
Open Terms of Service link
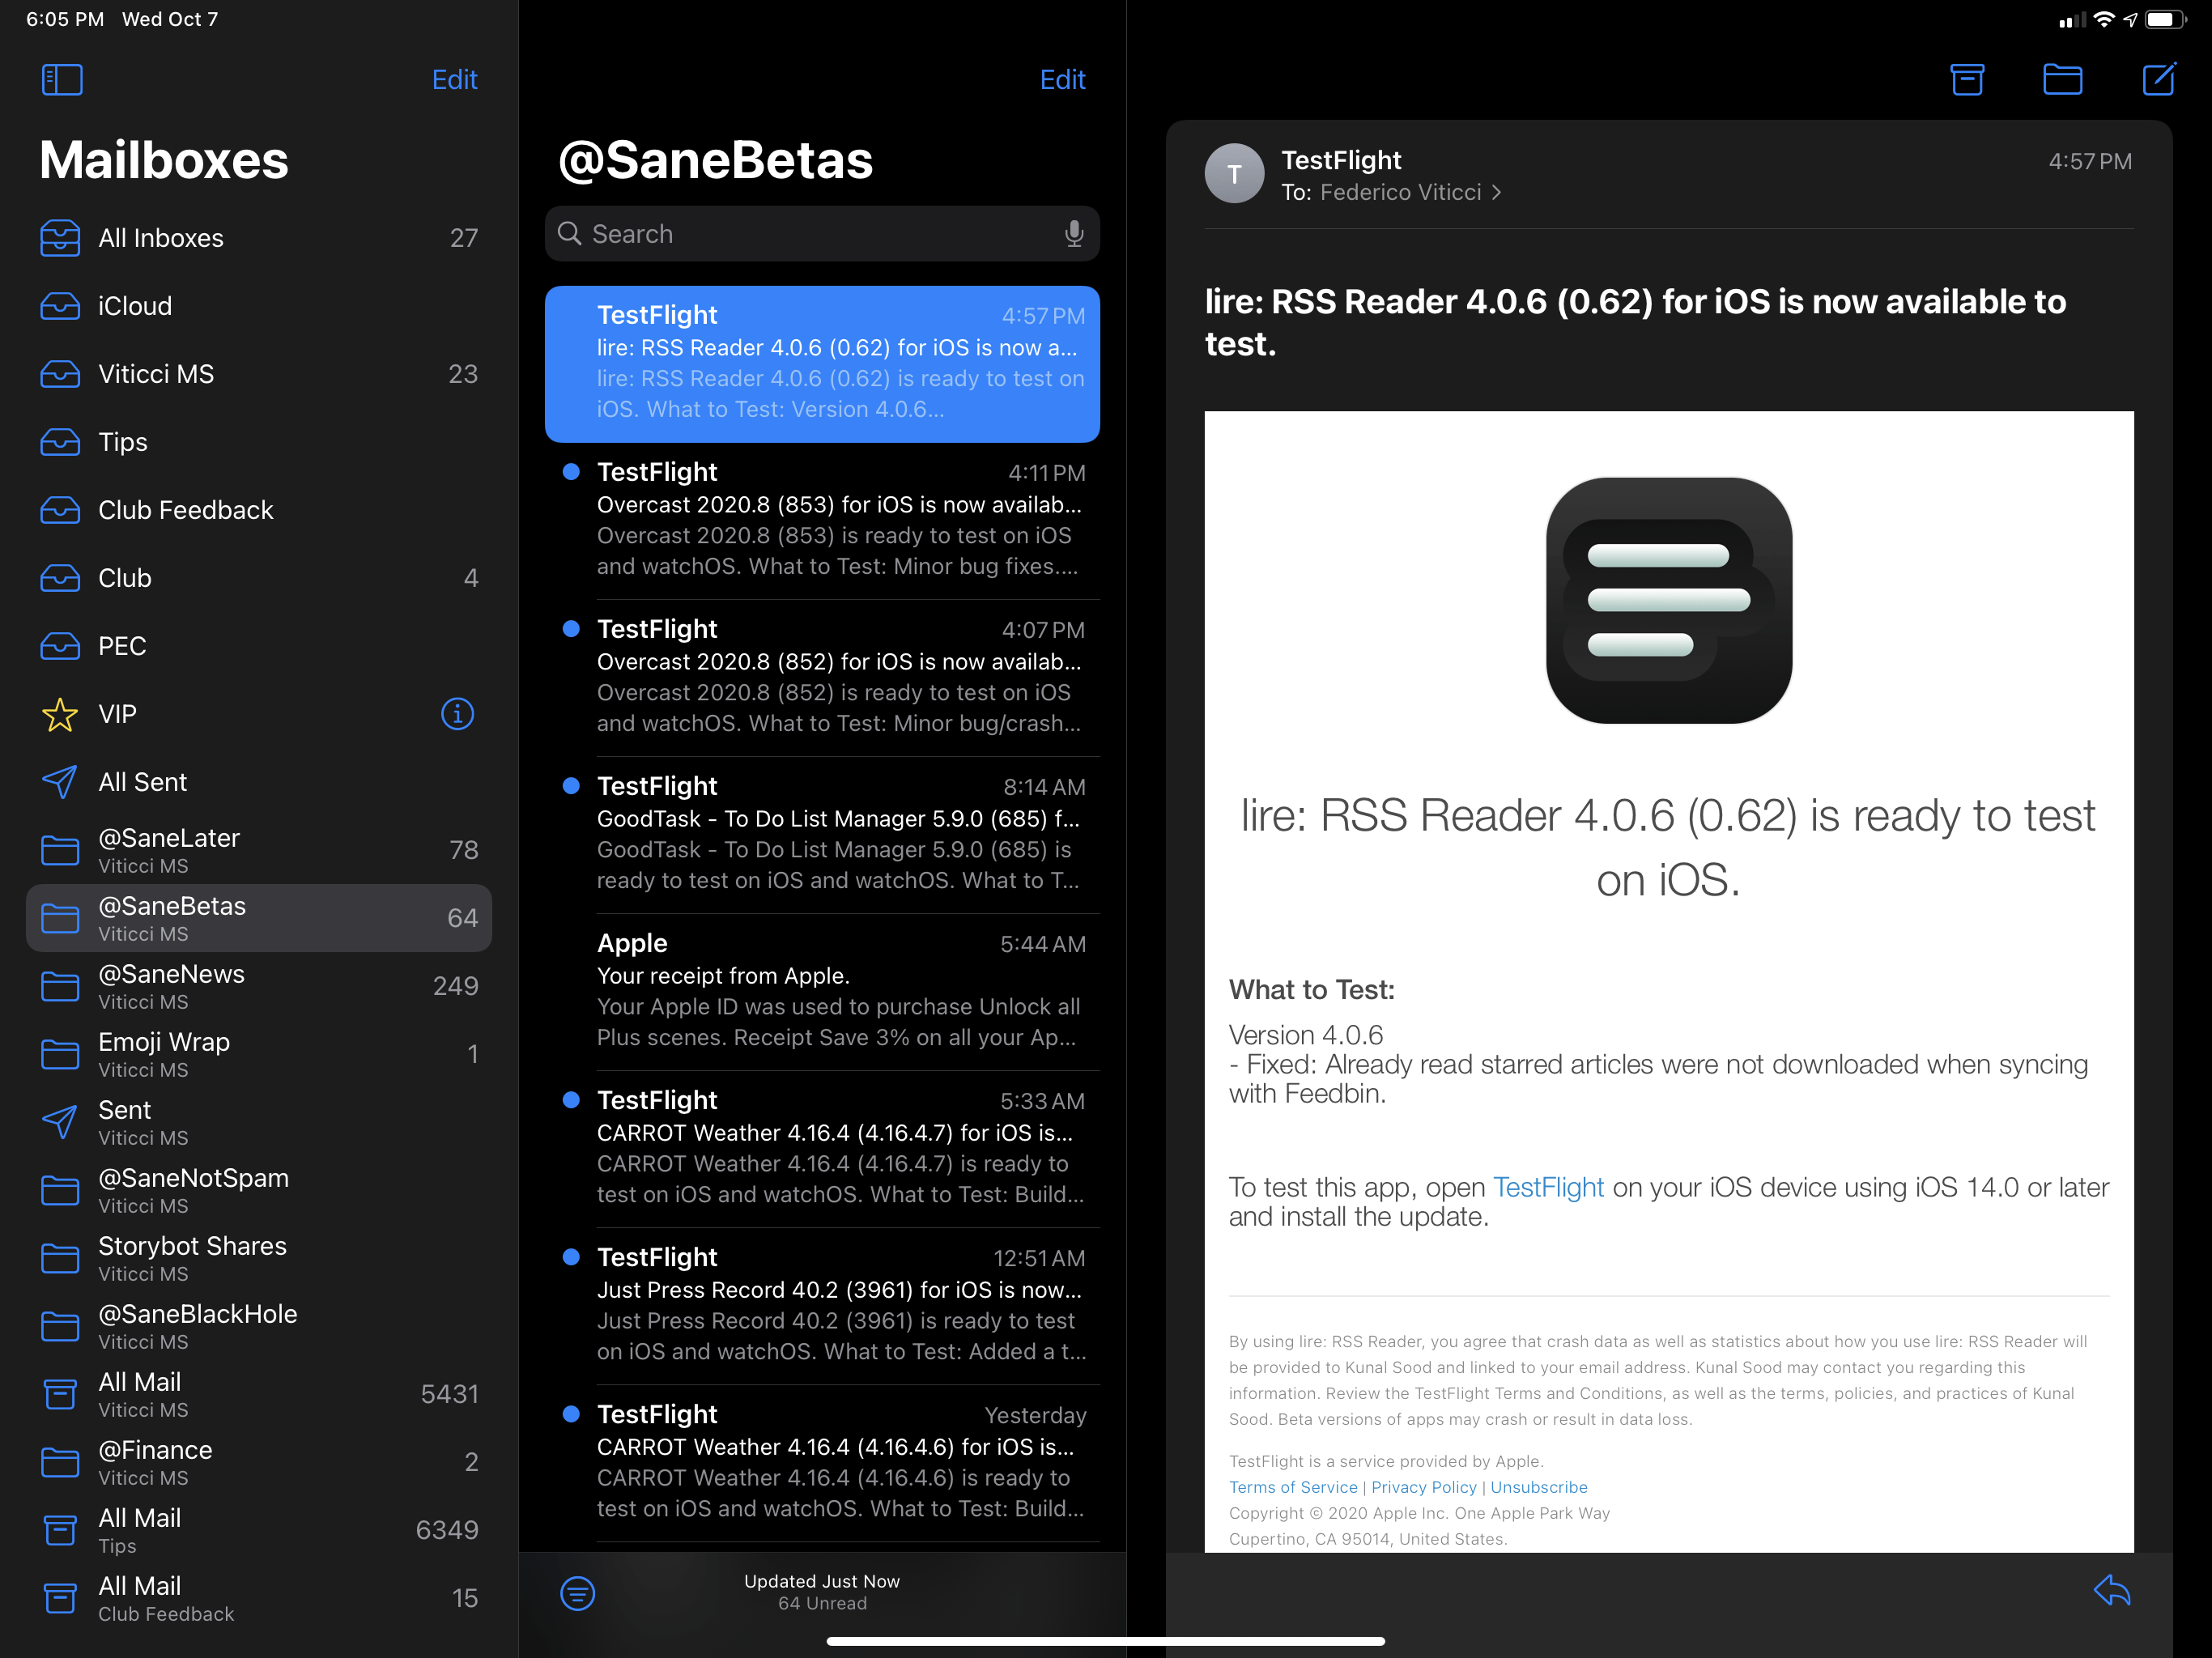[x=1293, y=1487]
